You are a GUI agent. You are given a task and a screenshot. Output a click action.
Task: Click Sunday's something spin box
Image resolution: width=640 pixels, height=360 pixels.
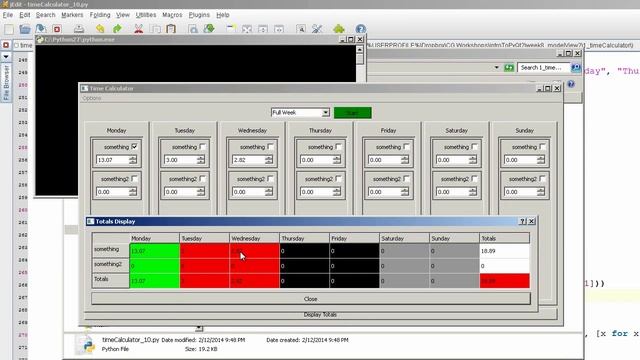point(524,160)
